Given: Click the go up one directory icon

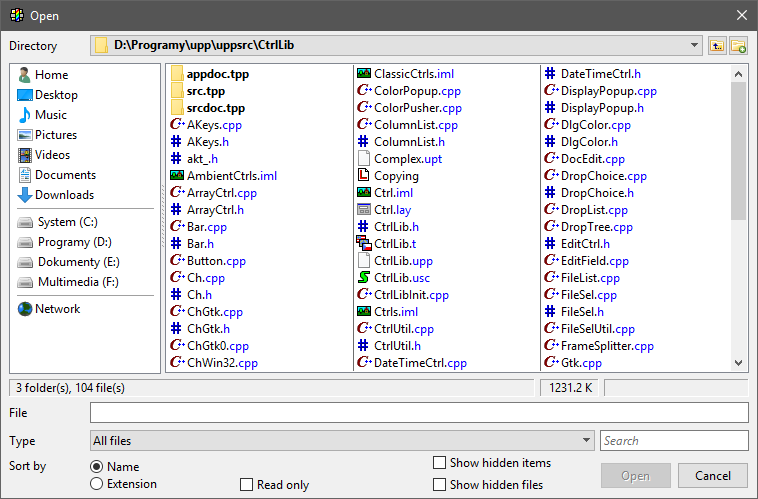Looking at the screenshot, I should point(717,46).
